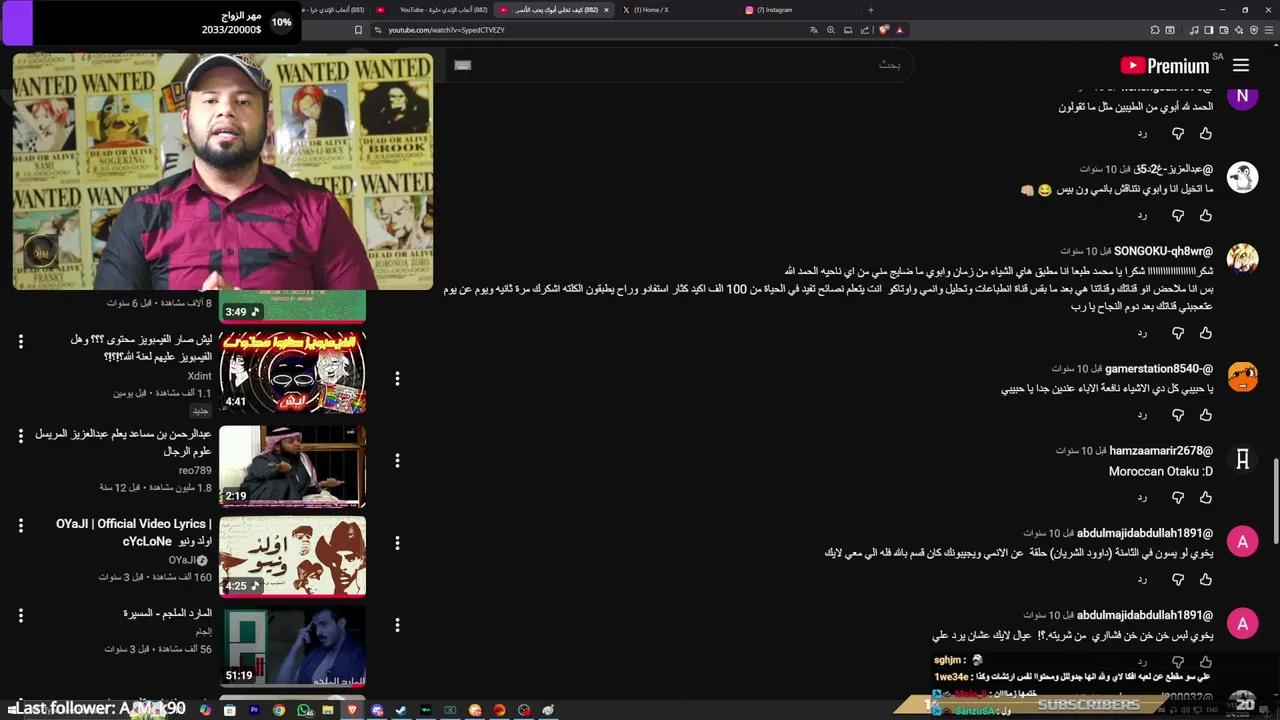Go to YouTube Premium home logo
Screen dimensions: 1280x720
click(1165, 66)
